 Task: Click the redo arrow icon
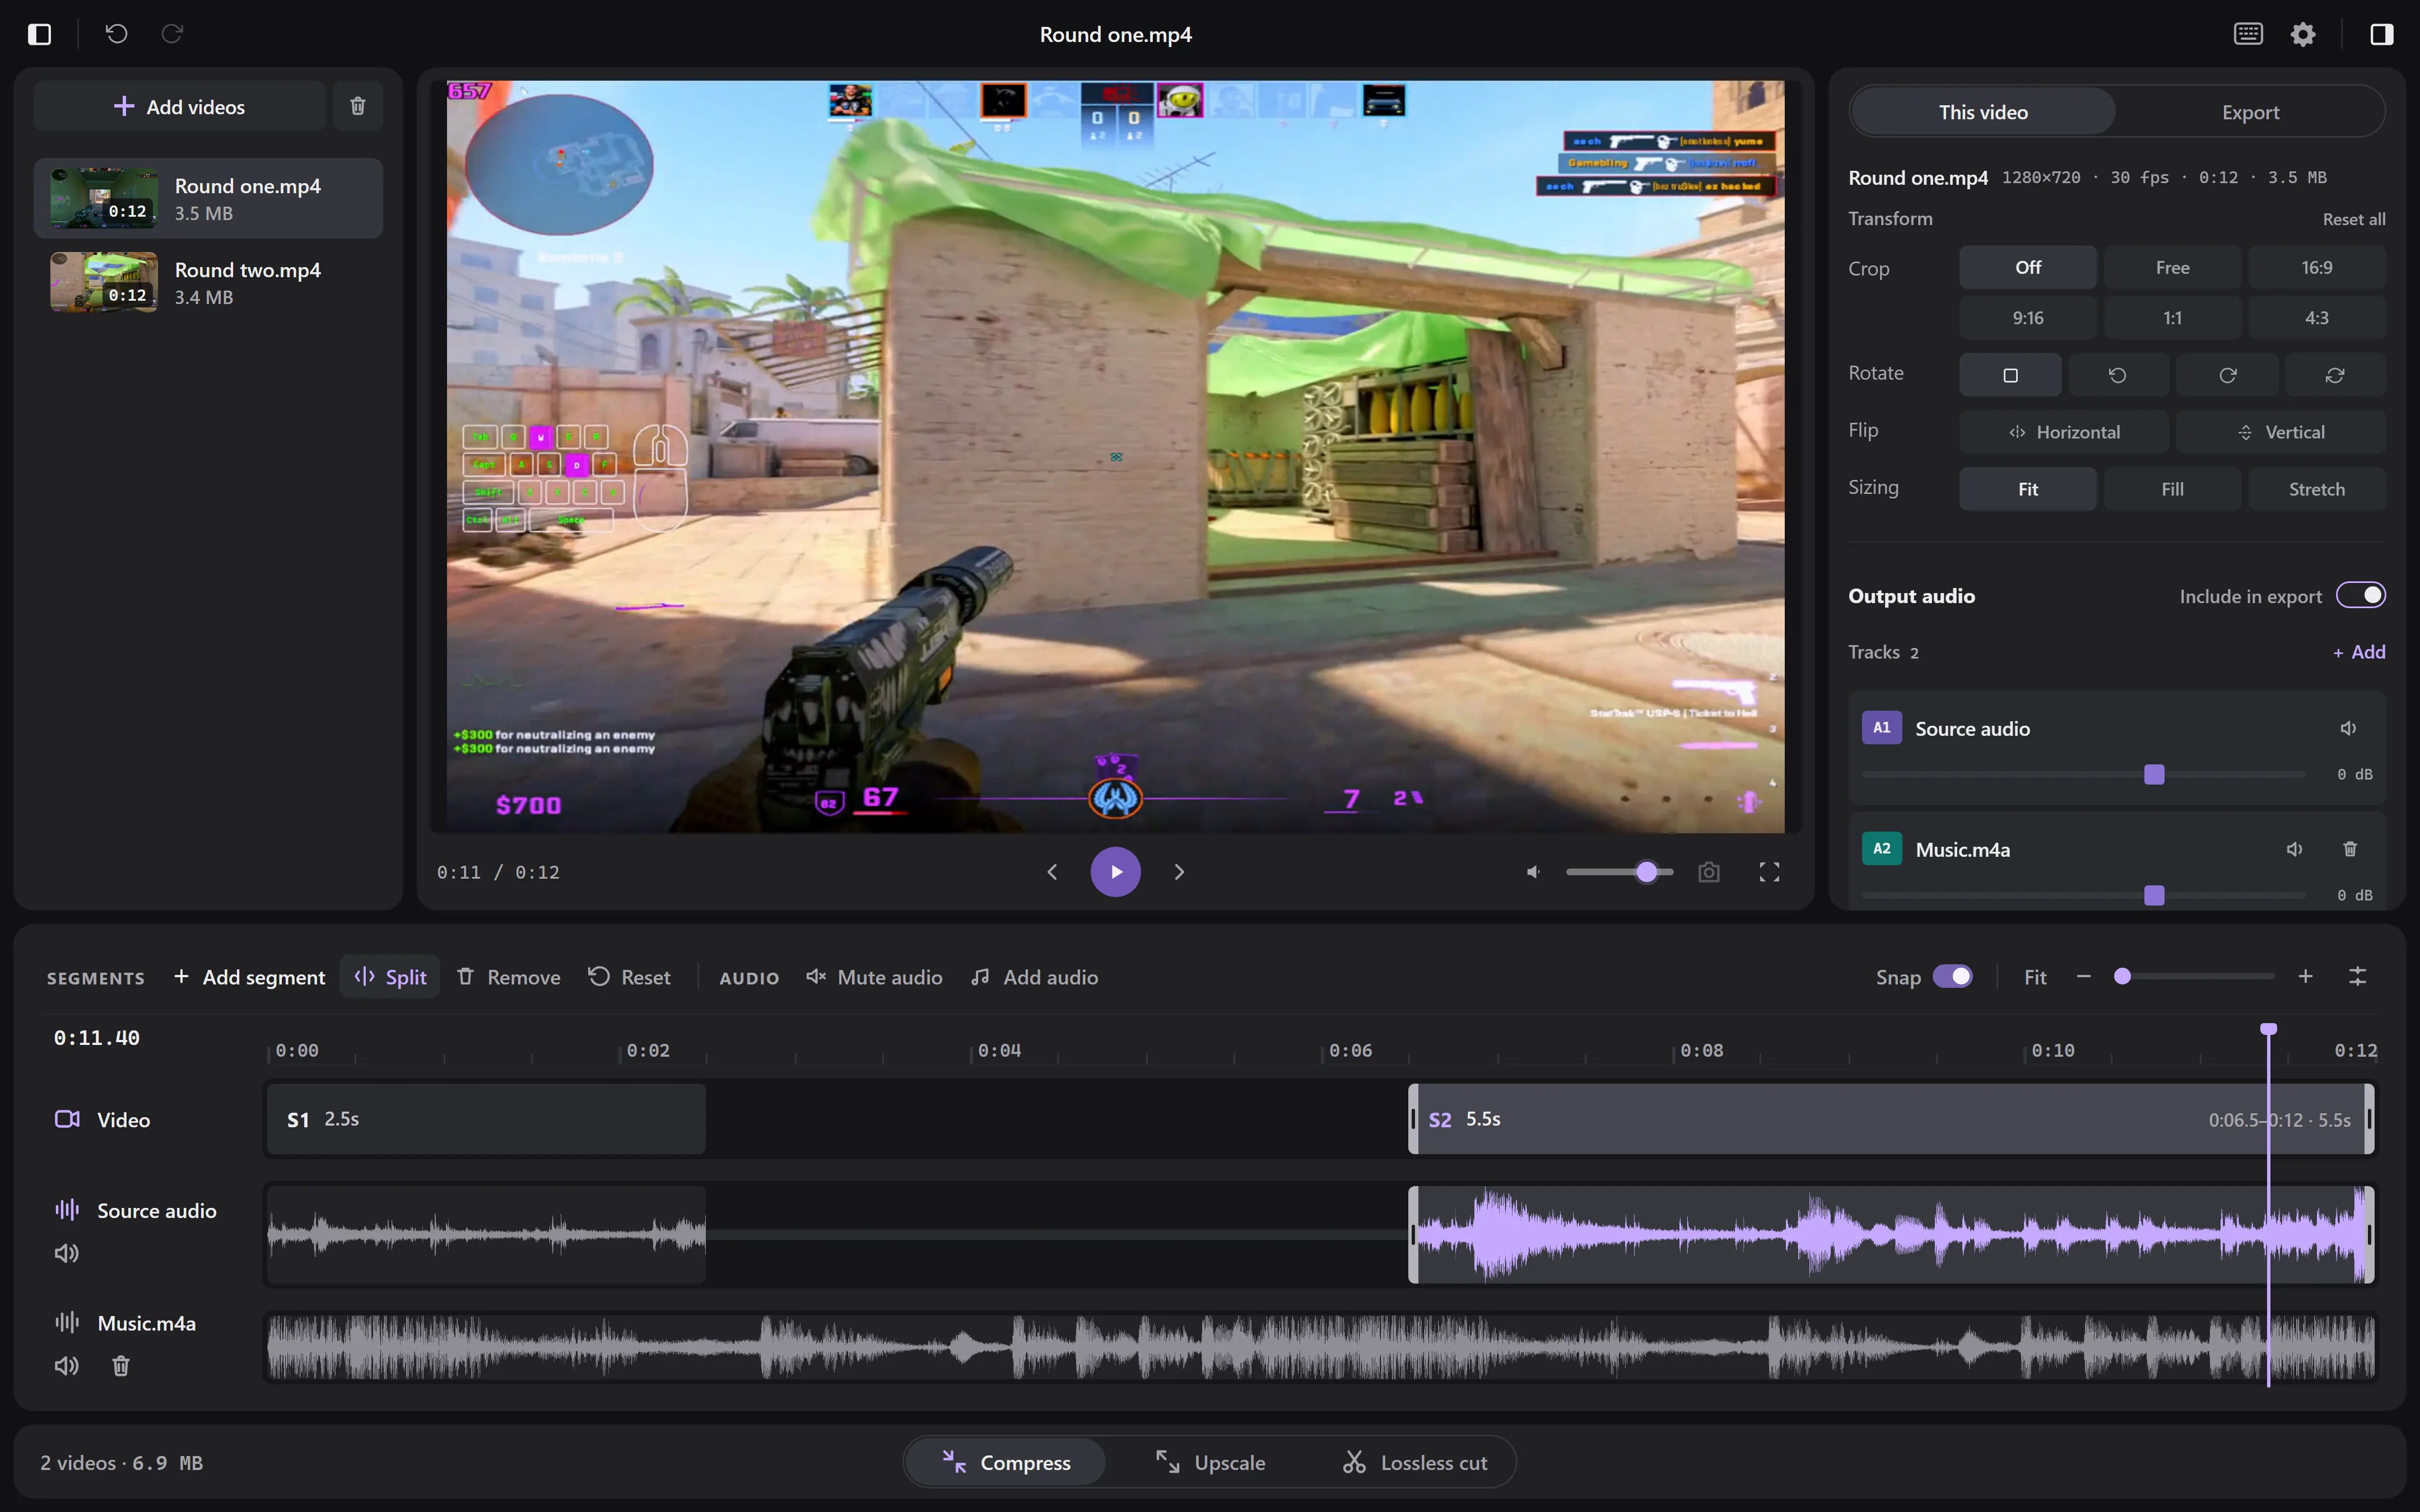(x=172, y=34)
